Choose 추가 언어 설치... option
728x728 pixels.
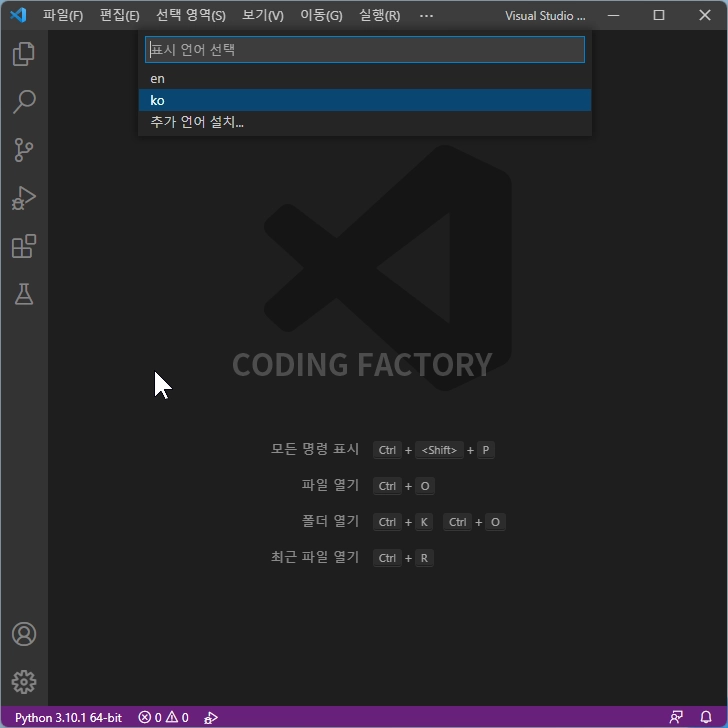pyautogui.click(x=365, y=122)
